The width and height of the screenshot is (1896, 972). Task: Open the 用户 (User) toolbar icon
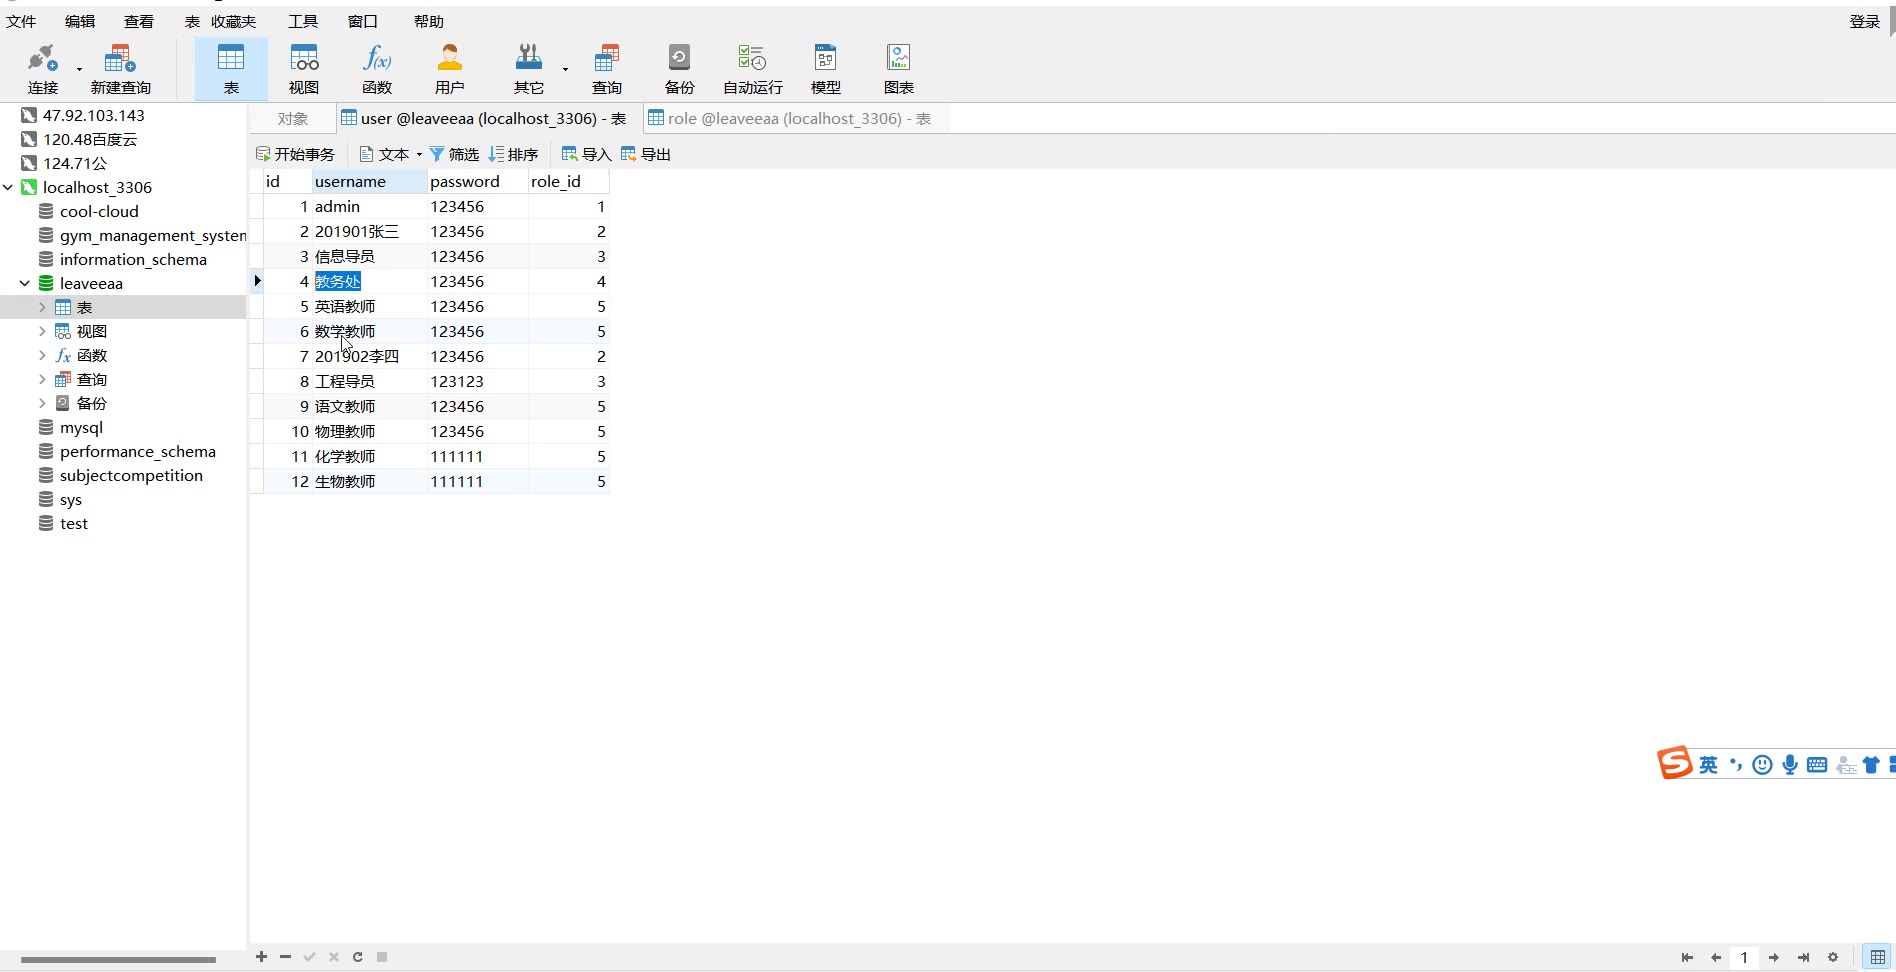pos(450,69)
